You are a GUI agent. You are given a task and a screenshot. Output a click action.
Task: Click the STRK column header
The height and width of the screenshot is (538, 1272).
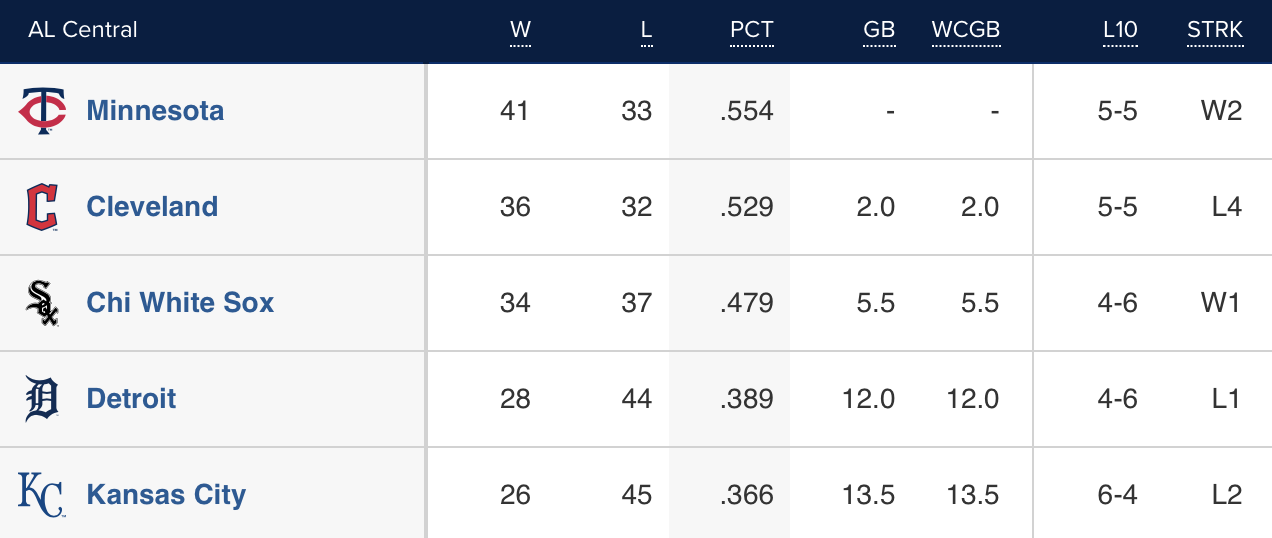[x=1215, y=30]
